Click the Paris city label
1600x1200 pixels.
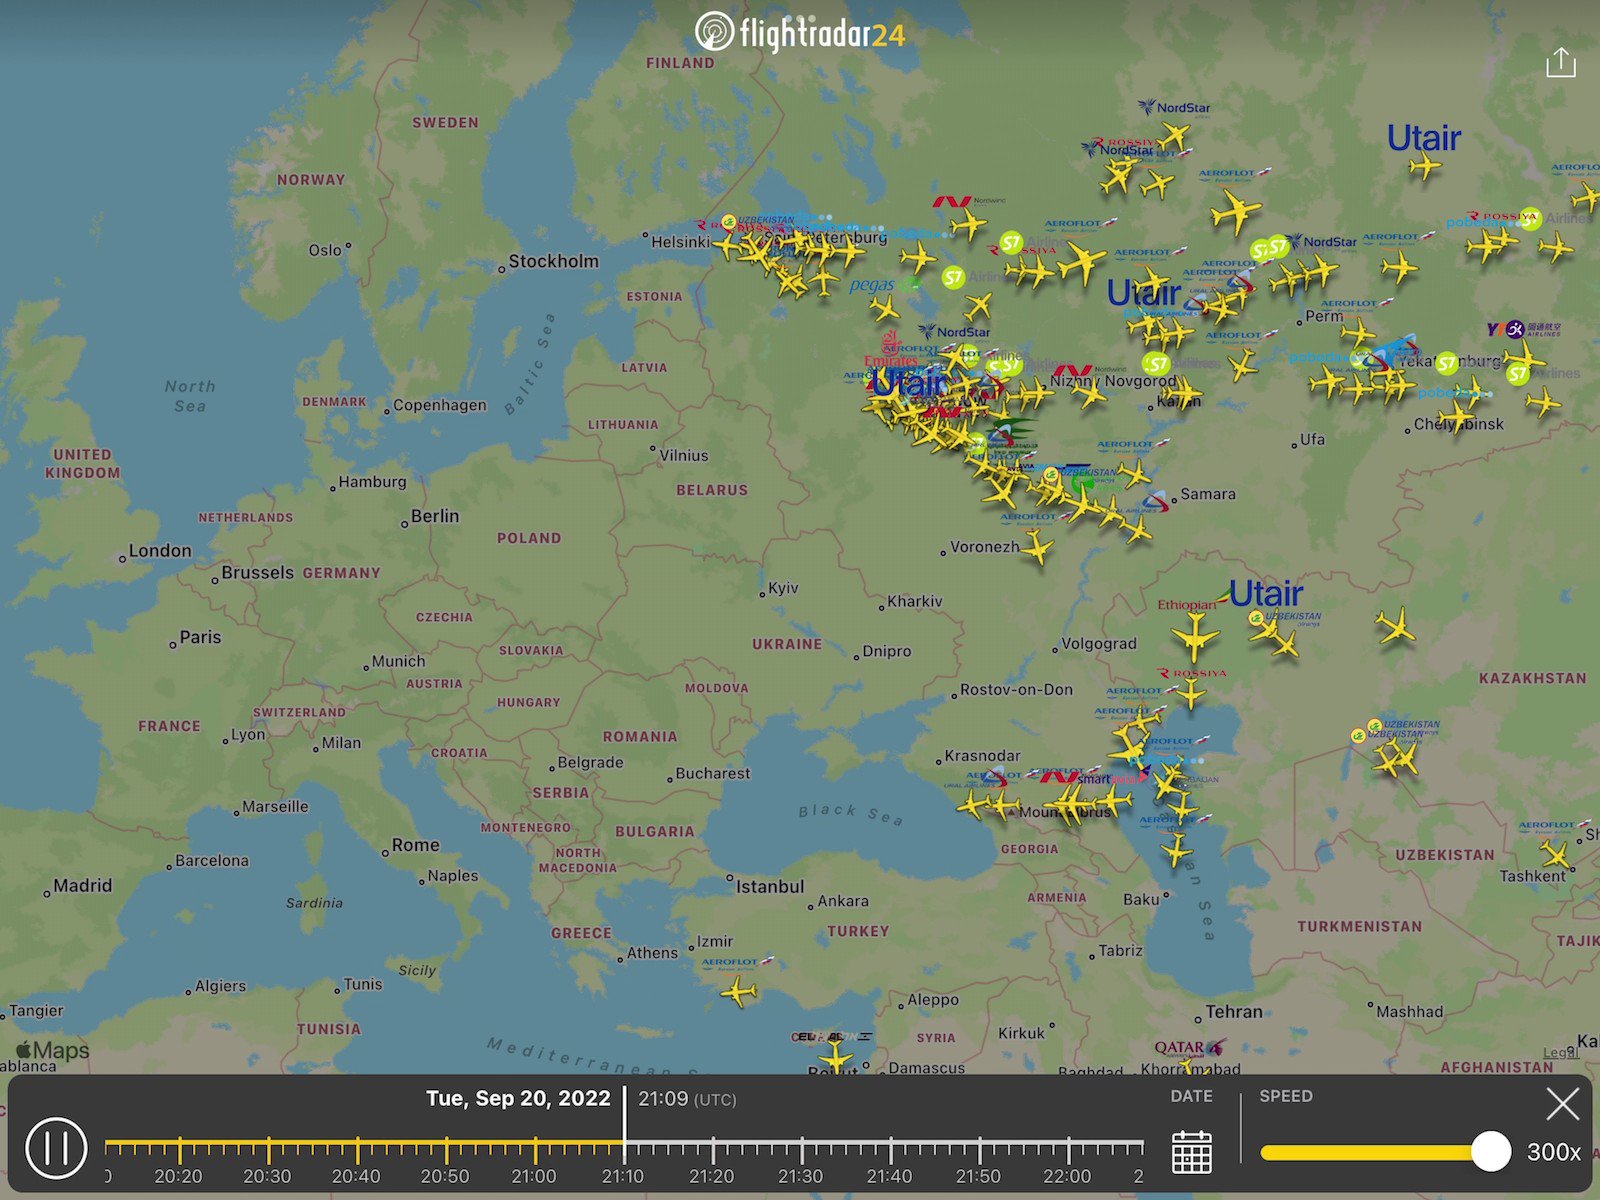click(x=200, y=637)
